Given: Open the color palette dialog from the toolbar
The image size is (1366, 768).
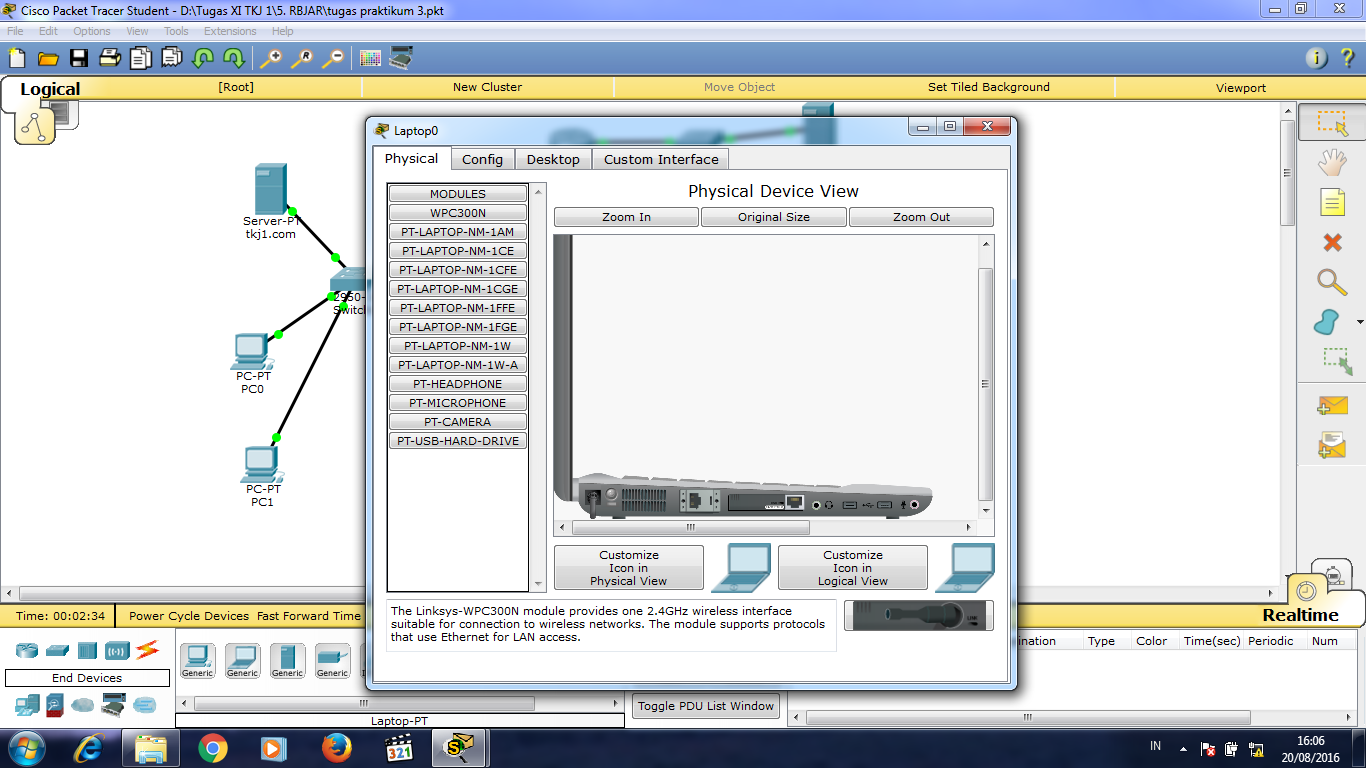Looking at the screenshot, I should 371,58.
